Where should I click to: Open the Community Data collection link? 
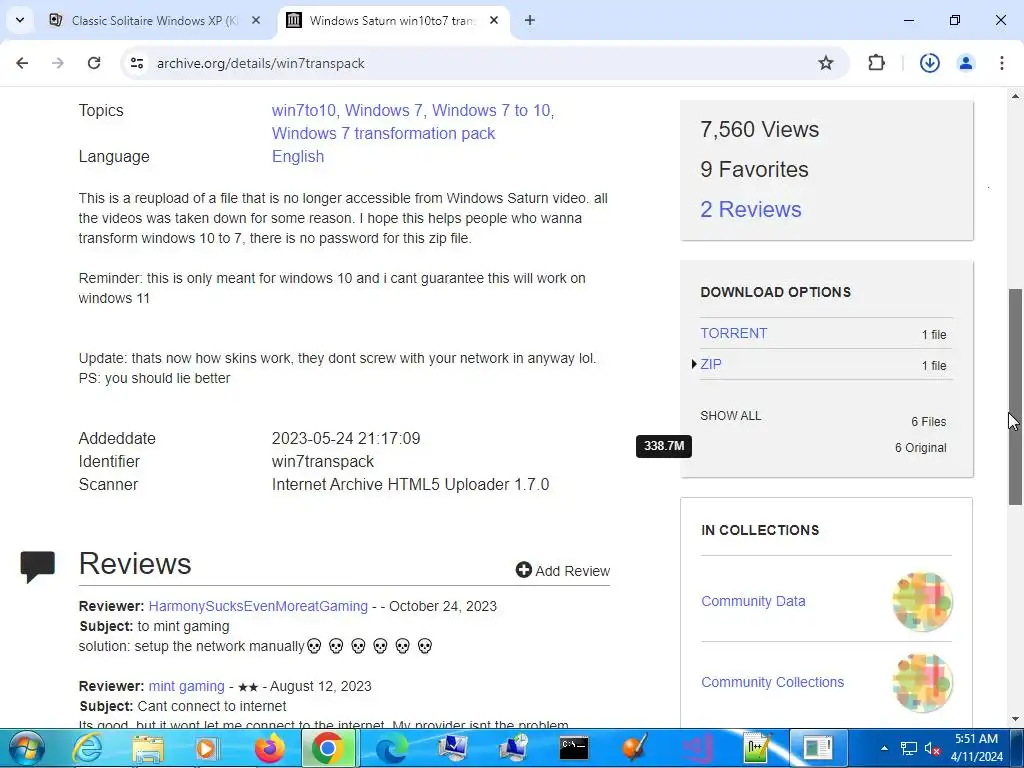[x=753, y=601]
